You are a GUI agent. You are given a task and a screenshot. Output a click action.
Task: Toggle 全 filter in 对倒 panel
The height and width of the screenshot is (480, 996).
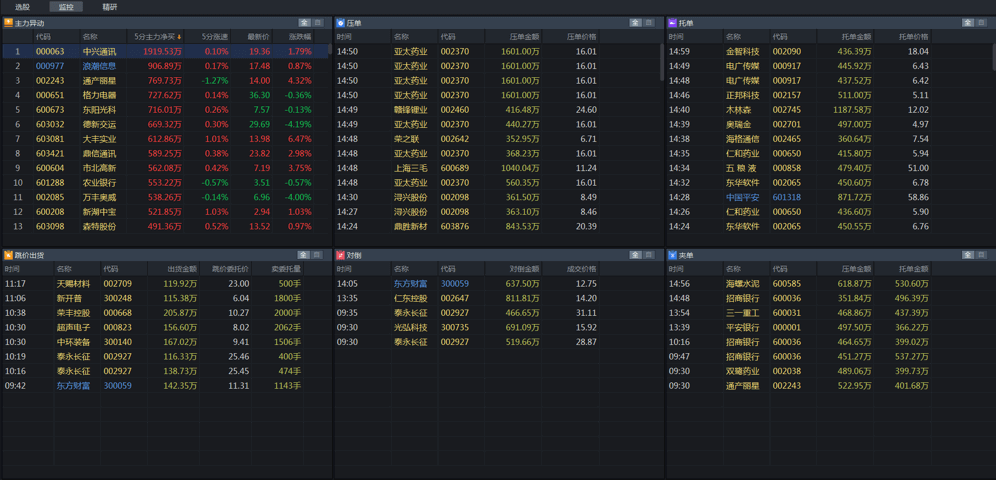pyautogui.click(x=636, y=255)
